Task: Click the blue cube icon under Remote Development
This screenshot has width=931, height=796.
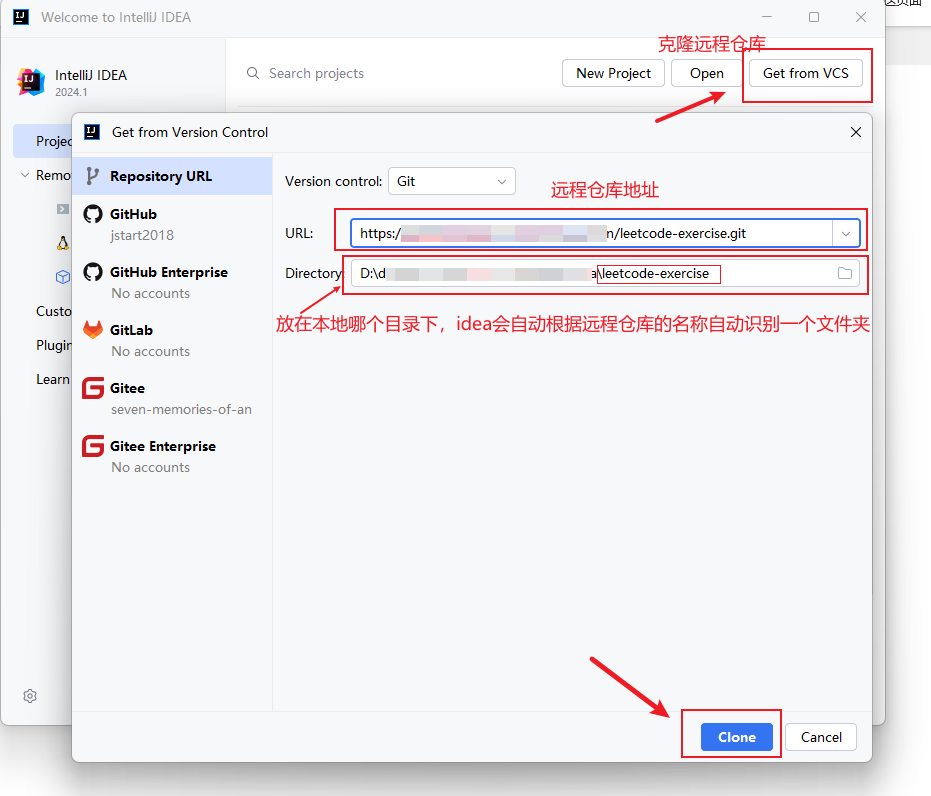Action: (x=63, y=277)
